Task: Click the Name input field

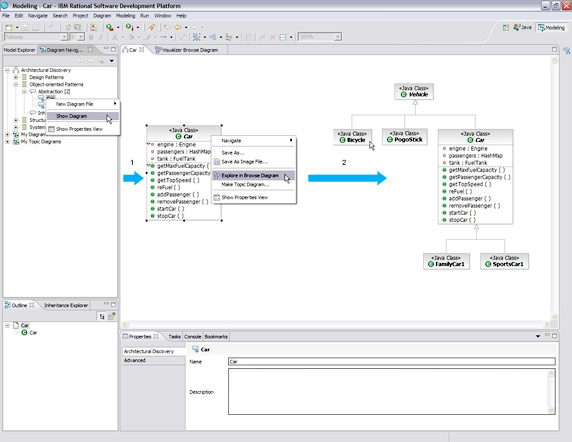Action: tap(392, 361)
